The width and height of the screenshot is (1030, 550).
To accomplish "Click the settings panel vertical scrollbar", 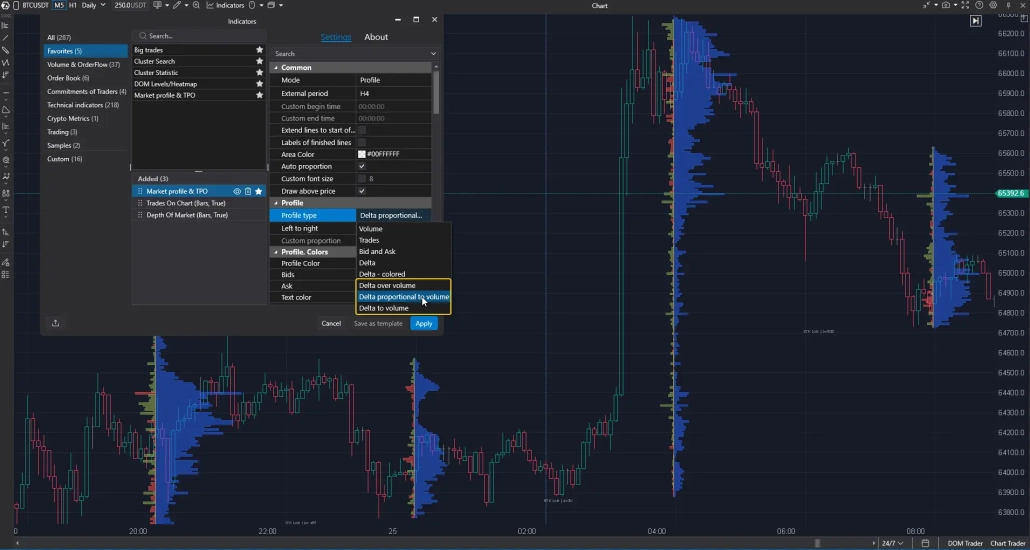I will 435,92.
